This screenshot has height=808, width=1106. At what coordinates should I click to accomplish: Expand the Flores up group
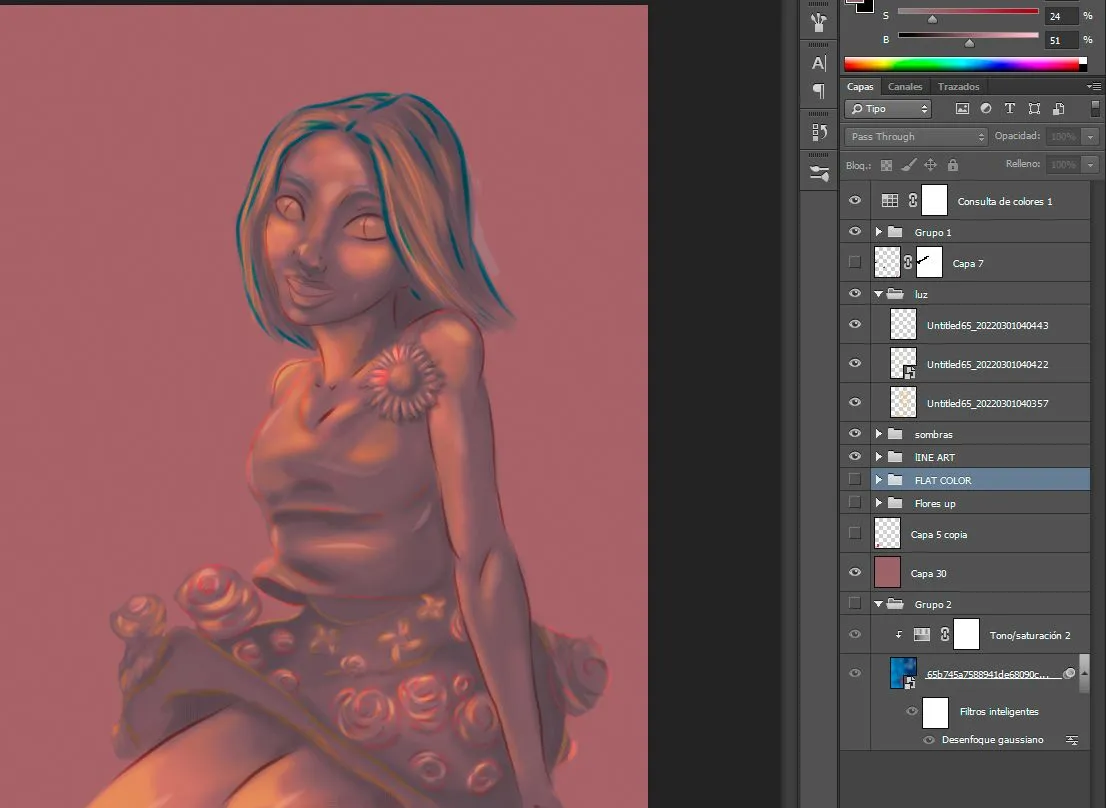[879, 503]
